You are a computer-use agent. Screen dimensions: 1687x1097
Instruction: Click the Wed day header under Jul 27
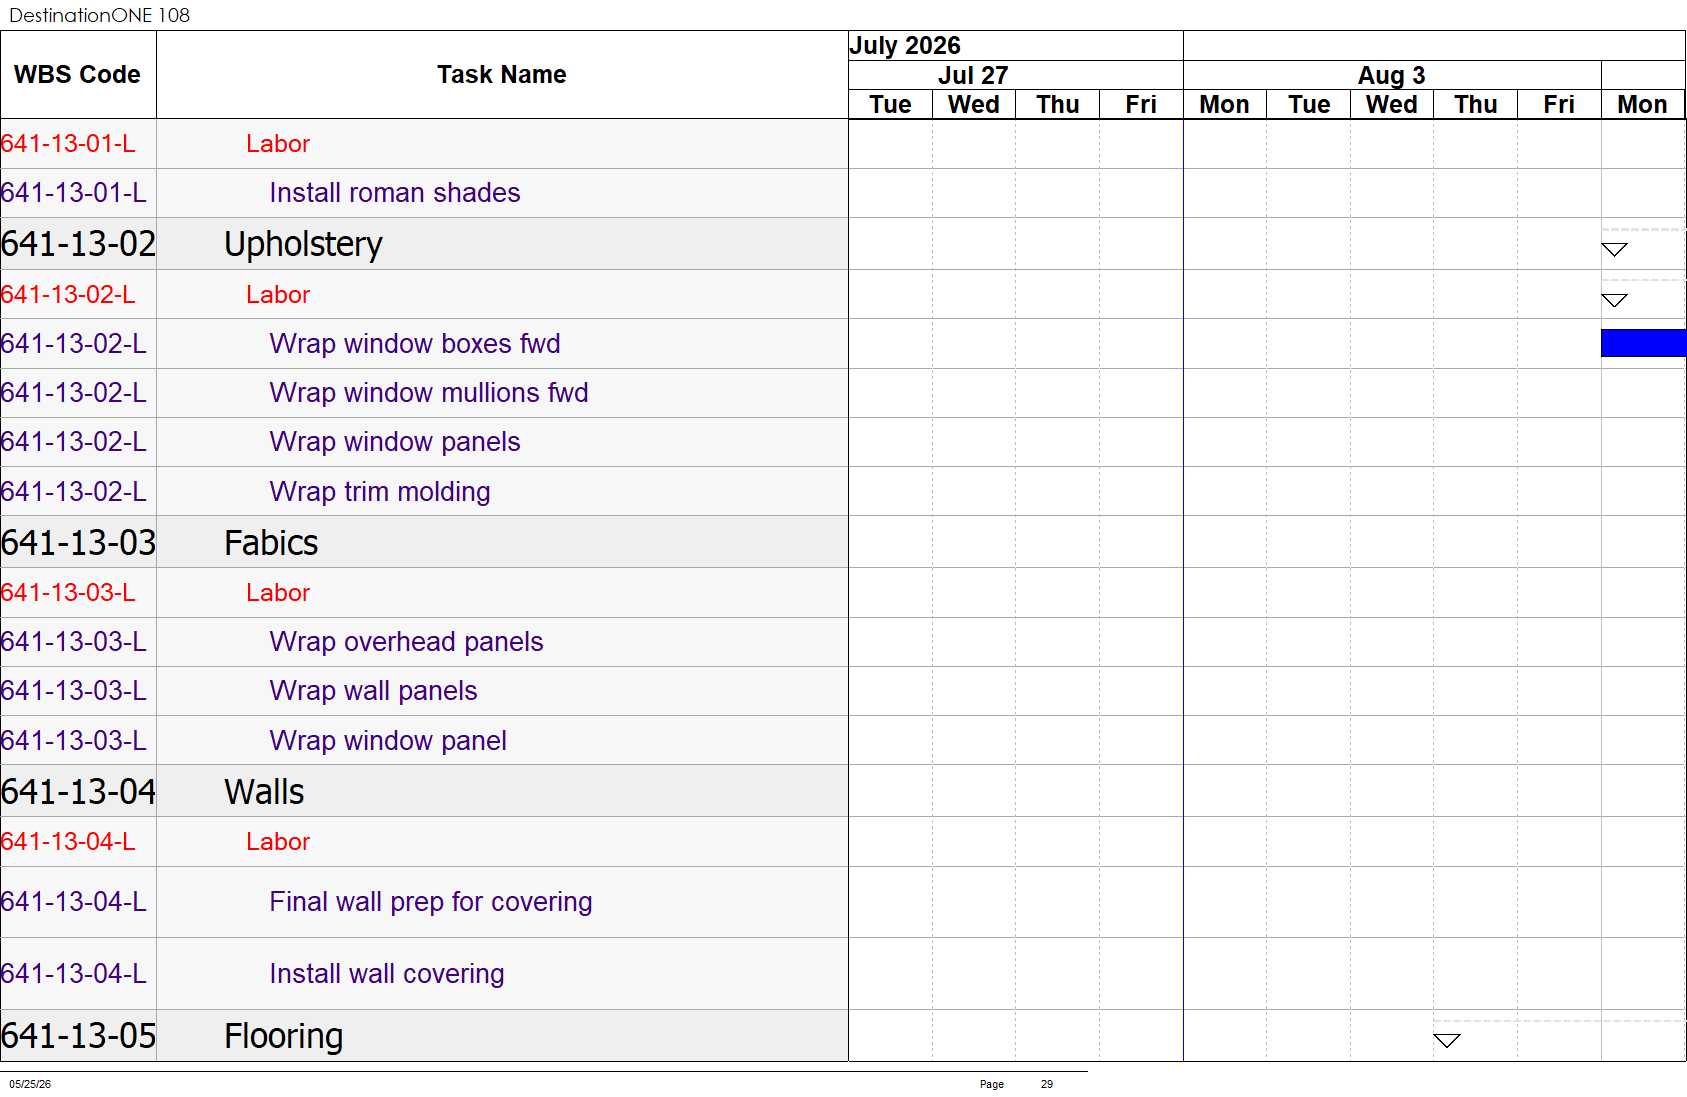coord(974,105)
